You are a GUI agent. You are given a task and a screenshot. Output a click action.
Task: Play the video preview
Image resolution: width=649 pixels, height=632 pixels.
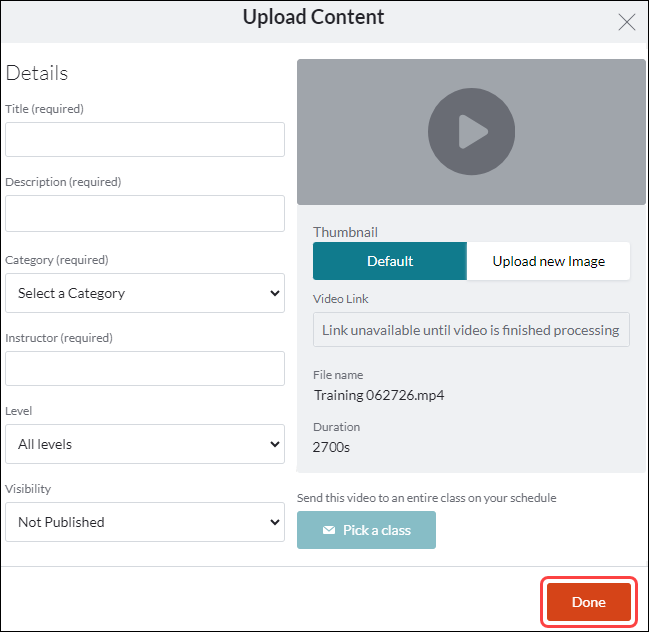click(x=471, y=132)
